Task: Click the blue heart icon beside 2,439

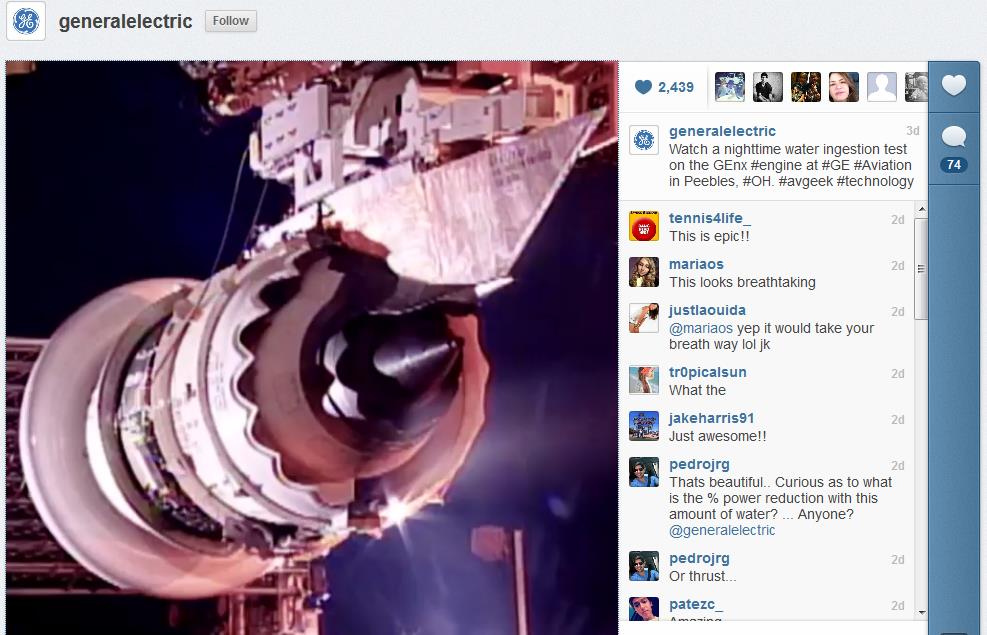Action: coord(643,87)
